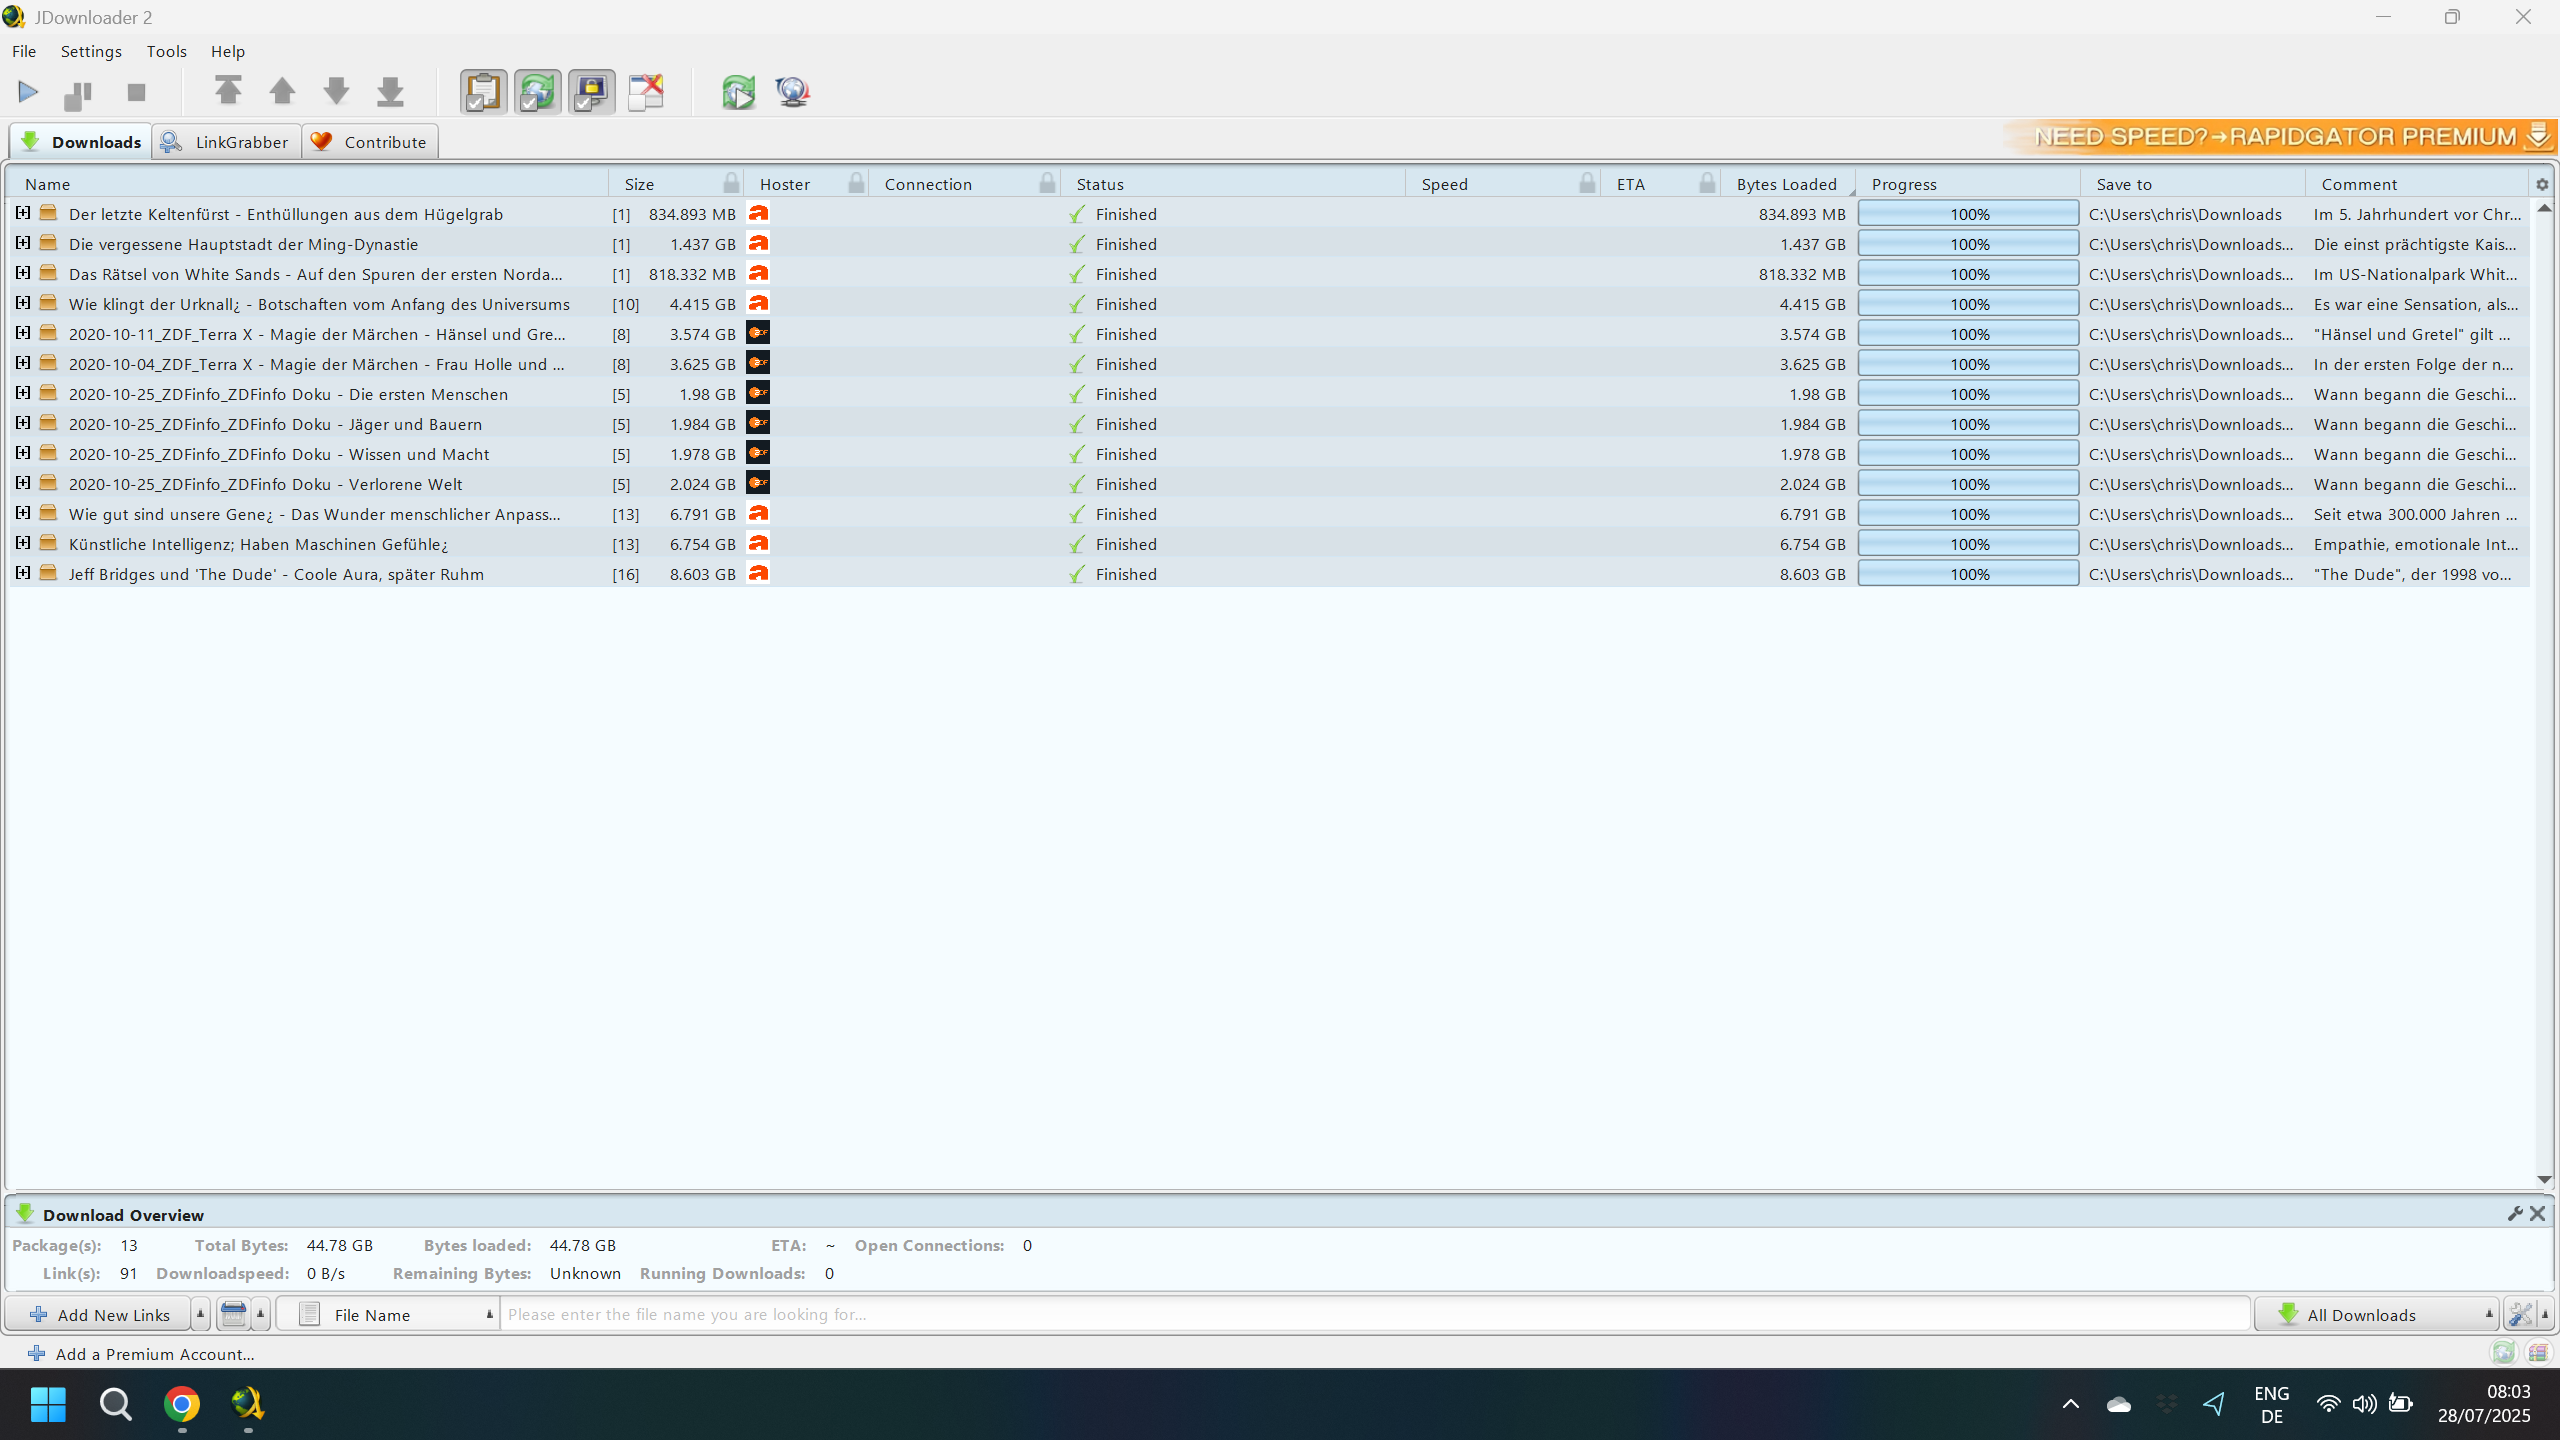Open the table column settings gear
Image resolution: width=2560 pixels, height=1440 pixels.
[2542, 184]
